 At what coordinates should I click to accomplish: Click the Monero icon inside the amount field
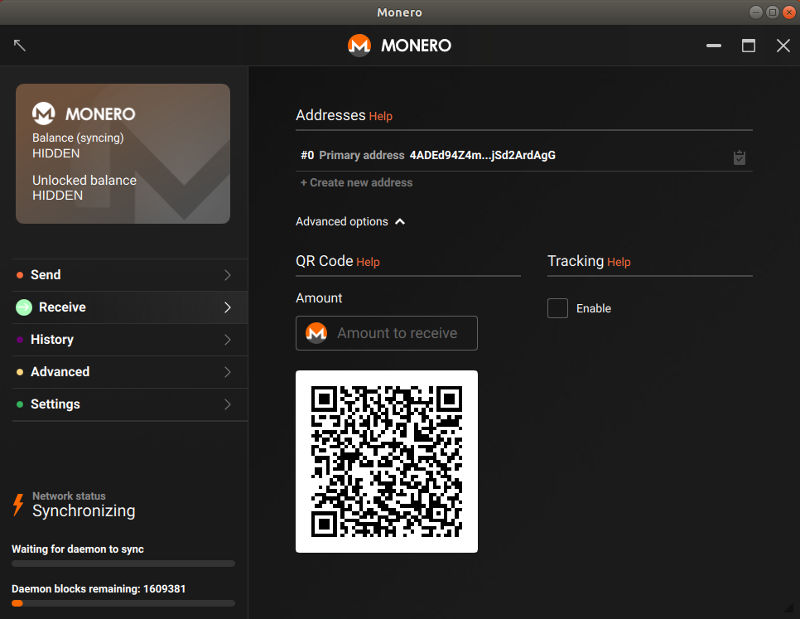(x=316, y=333)
